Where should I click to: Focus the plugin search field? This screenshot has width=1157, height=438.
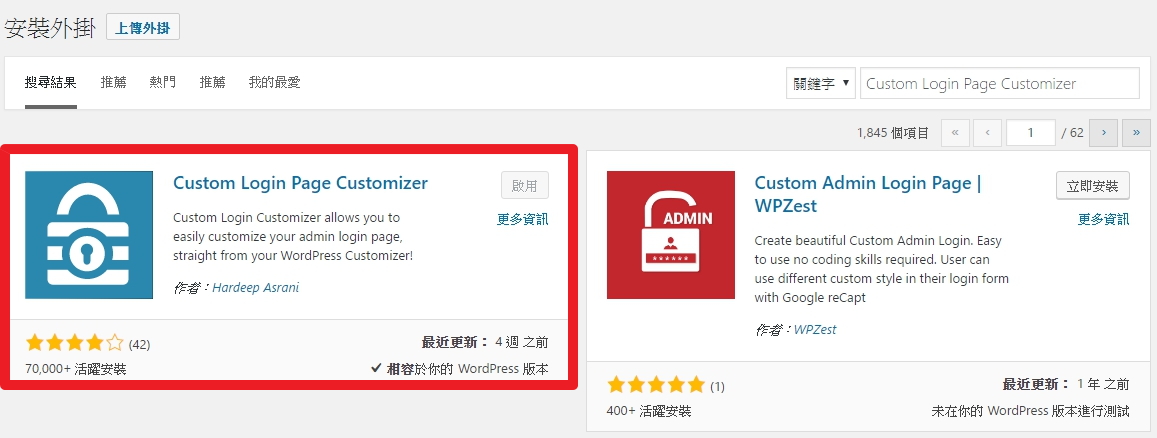1000,83
